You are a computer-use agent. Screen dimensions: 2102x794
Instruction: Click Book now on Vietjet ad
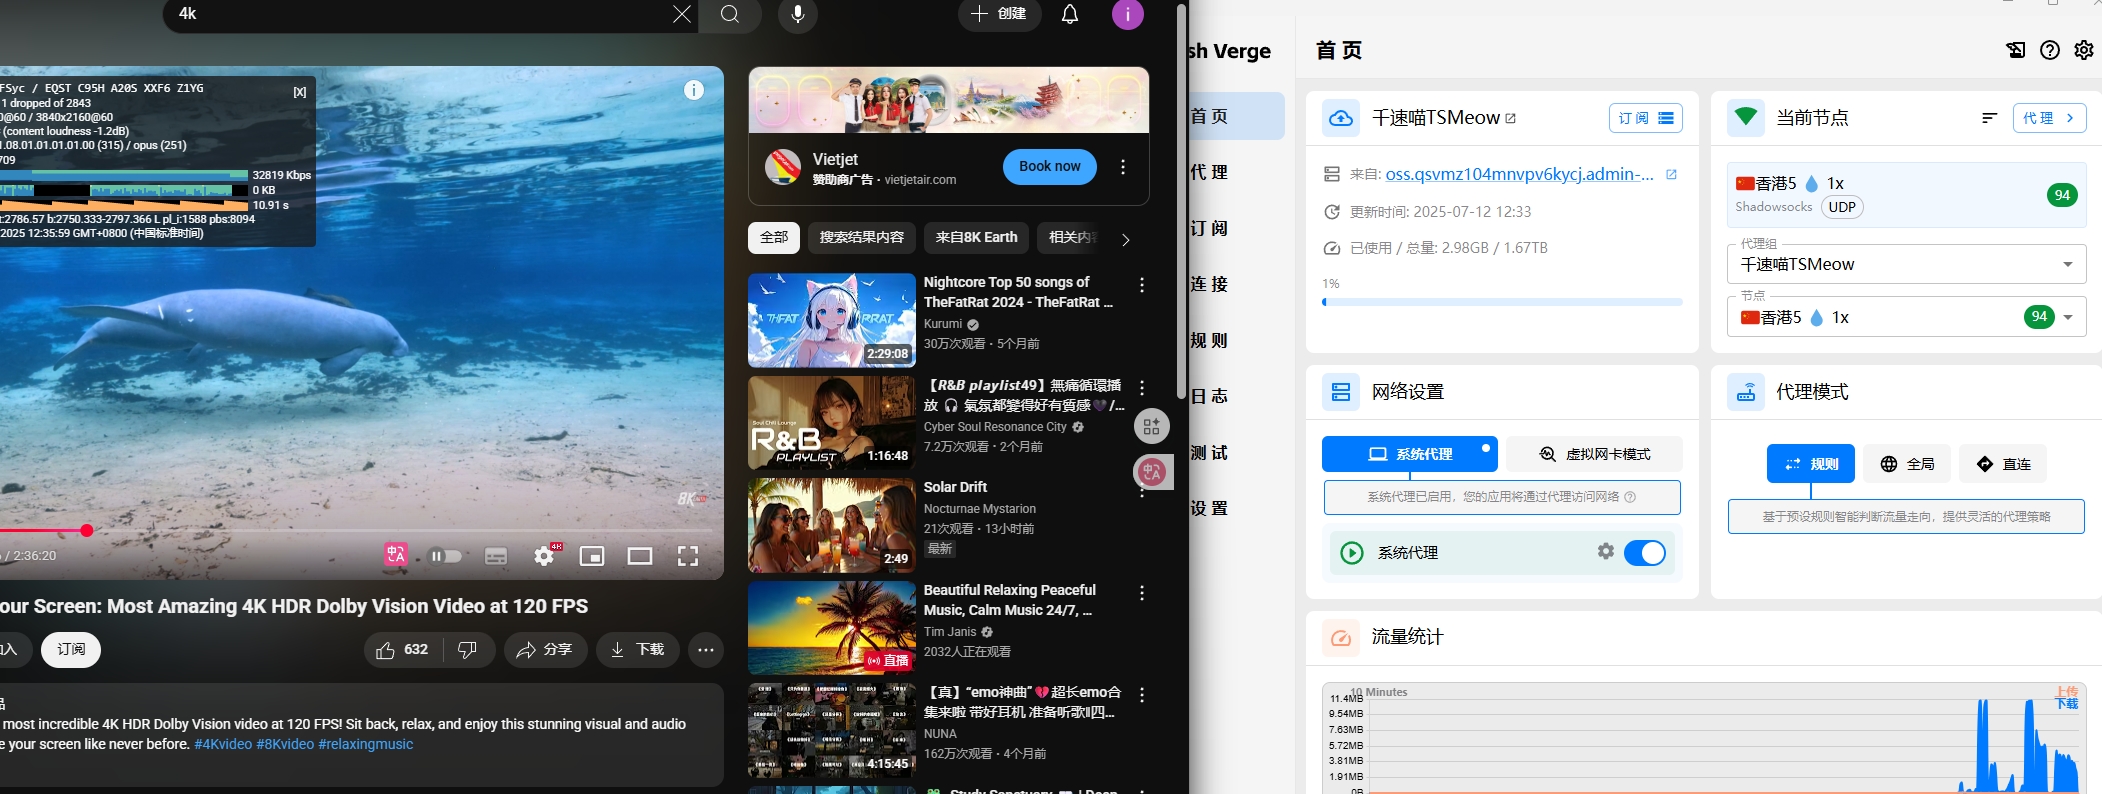(x=1050, y=167)
